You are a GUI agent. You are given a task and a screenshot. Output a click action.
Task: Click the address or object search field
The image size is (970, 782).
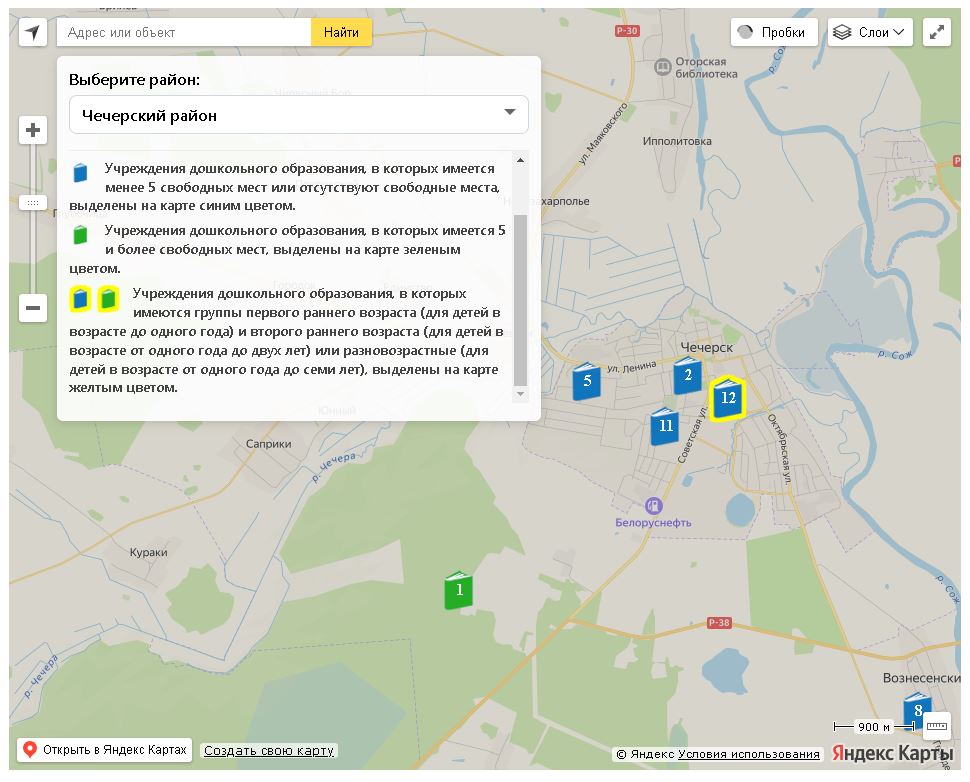tap(185, 32)
